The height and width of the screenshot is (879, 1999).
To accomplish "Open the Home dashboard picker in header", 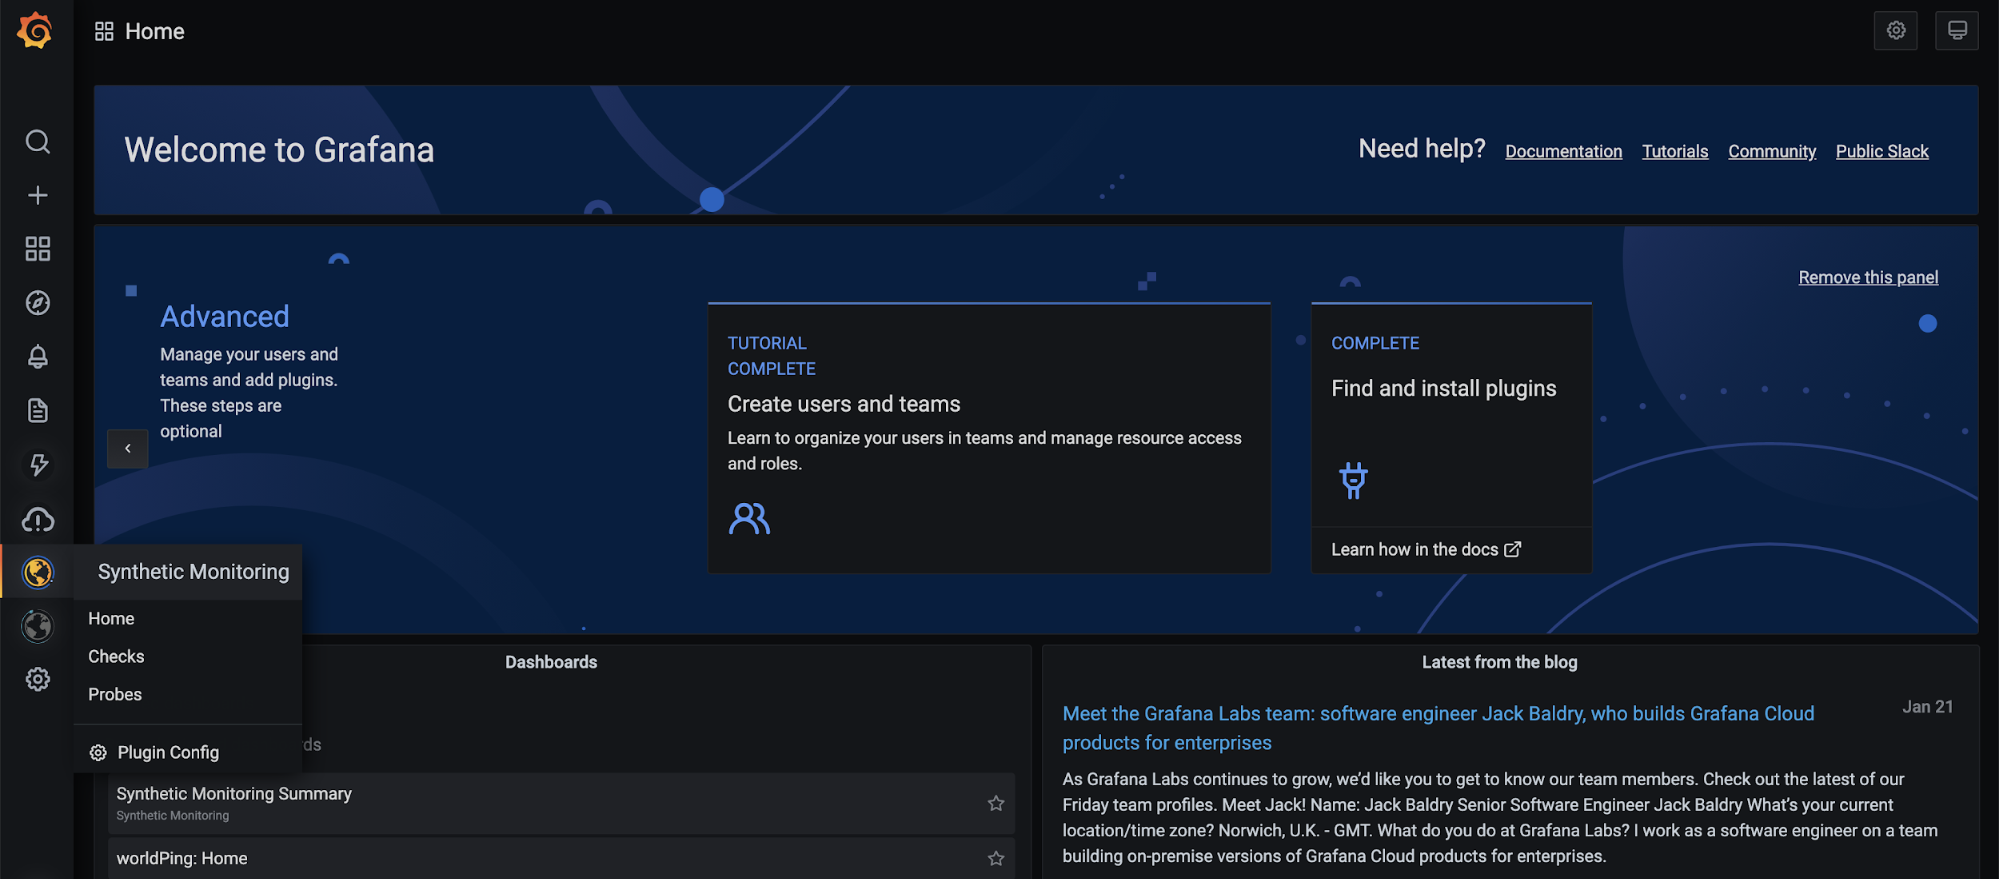I will click(x=140, y=32).
